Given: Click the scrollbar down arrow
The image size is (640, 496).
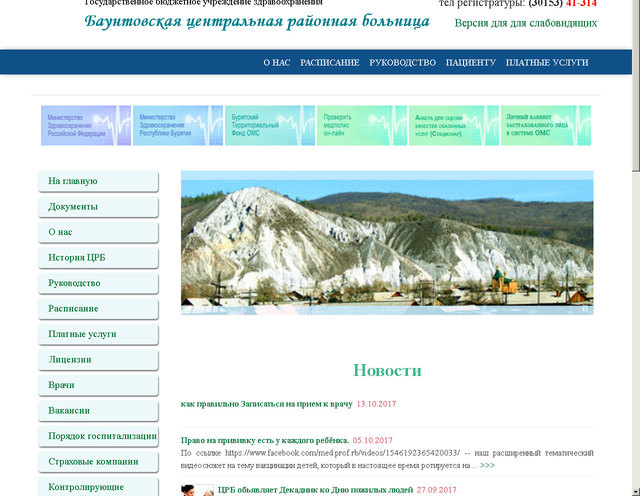Looking at the screenshot, I should click(x=636, y=492).
